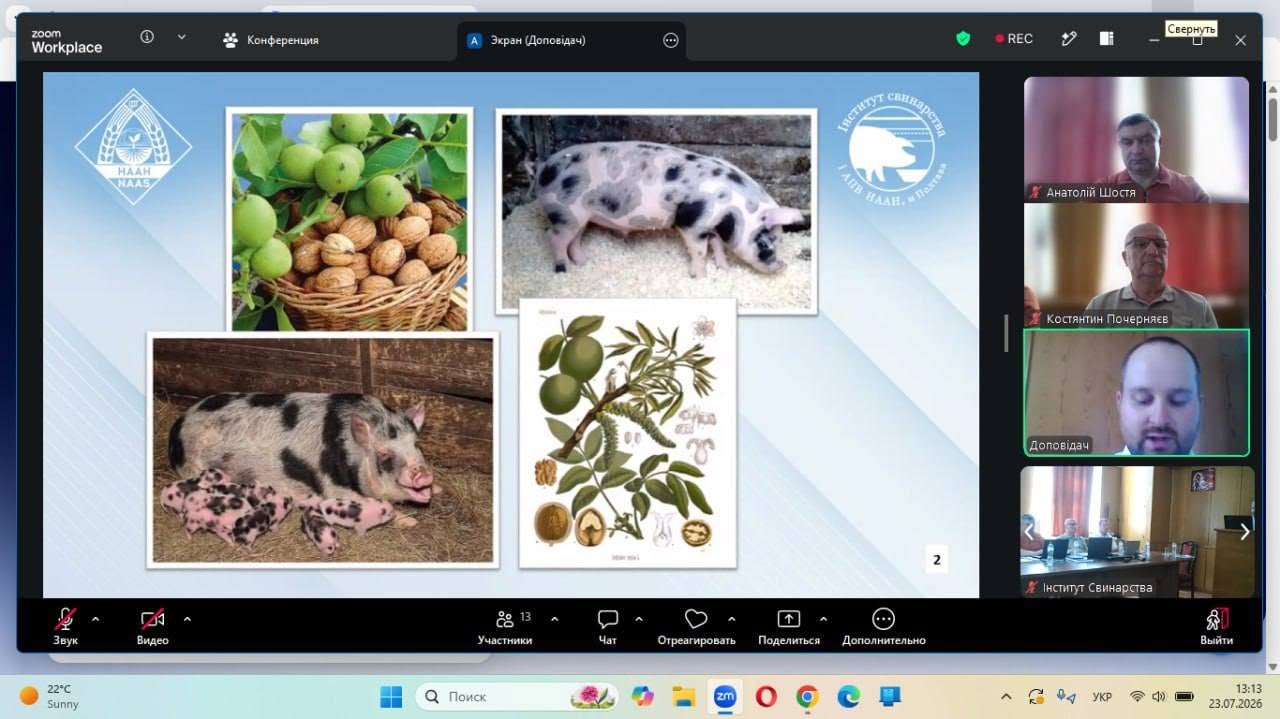Viewport: 1280px width, 719px height.
Task: Open the Чат panel
Action: (607, 626)
